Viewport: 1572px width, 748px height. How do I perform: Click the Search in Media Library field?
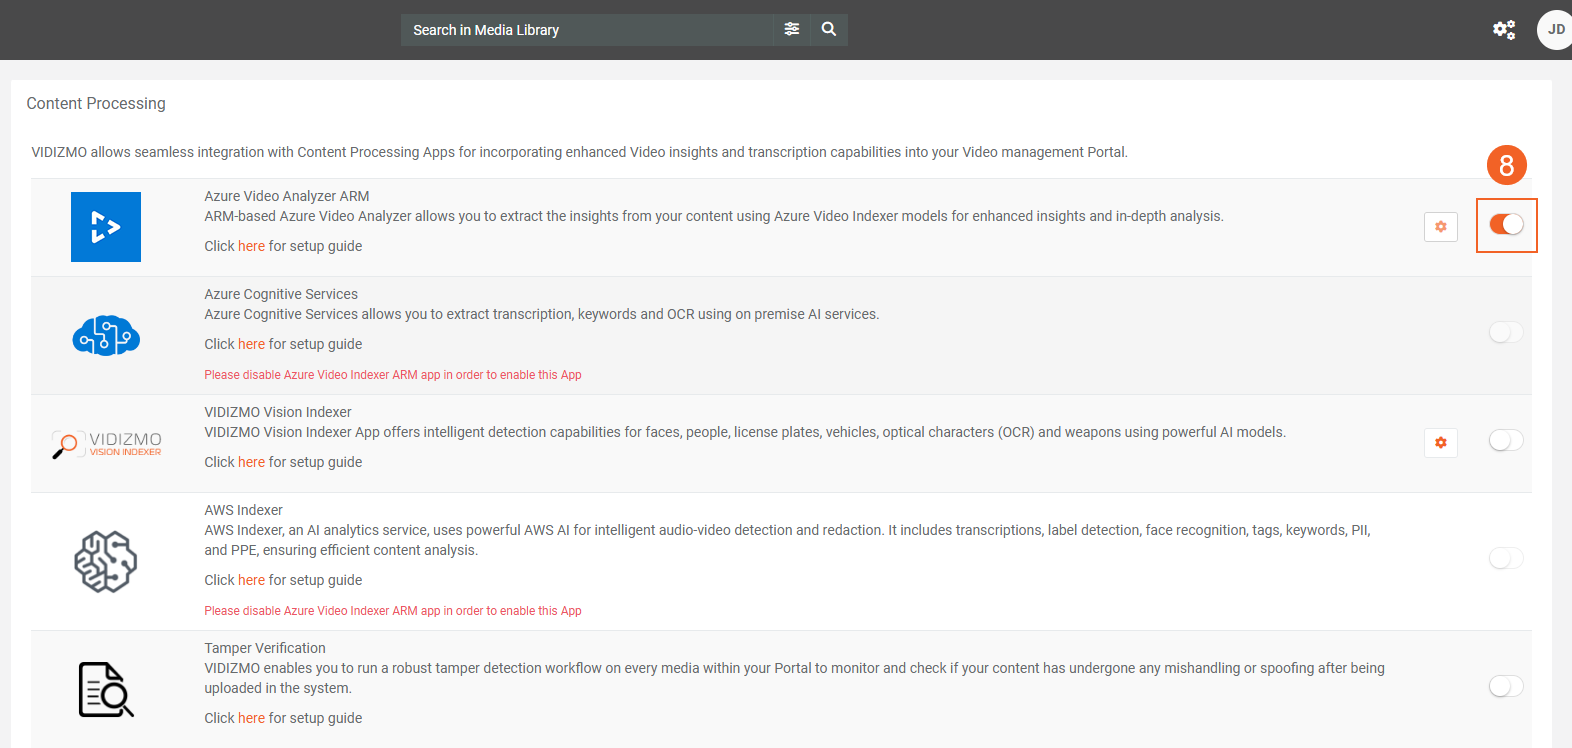click(587, 30)
